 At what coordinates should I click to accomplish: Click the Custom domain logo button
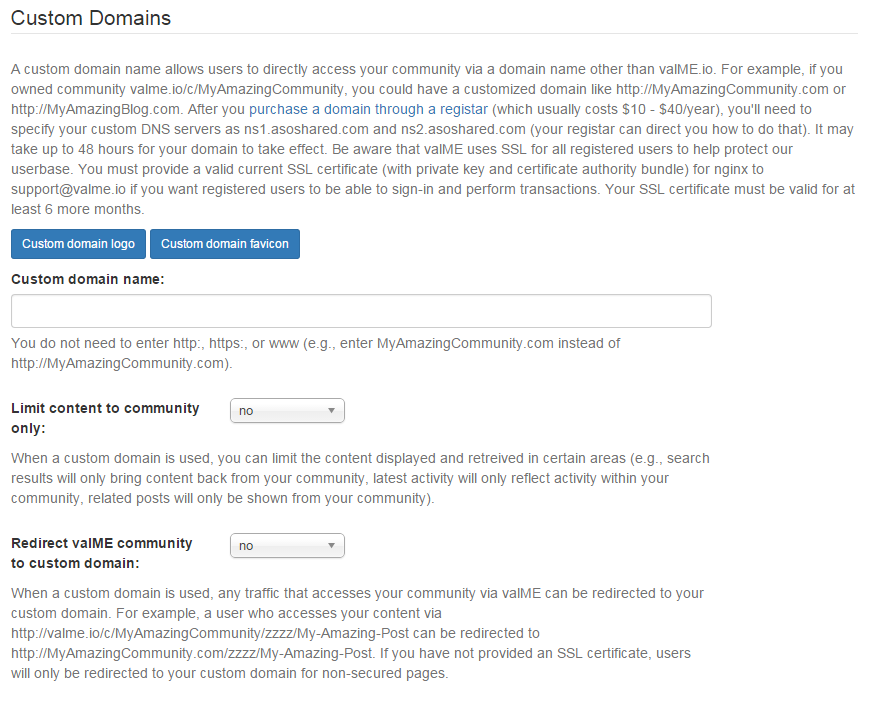[78, 244]
